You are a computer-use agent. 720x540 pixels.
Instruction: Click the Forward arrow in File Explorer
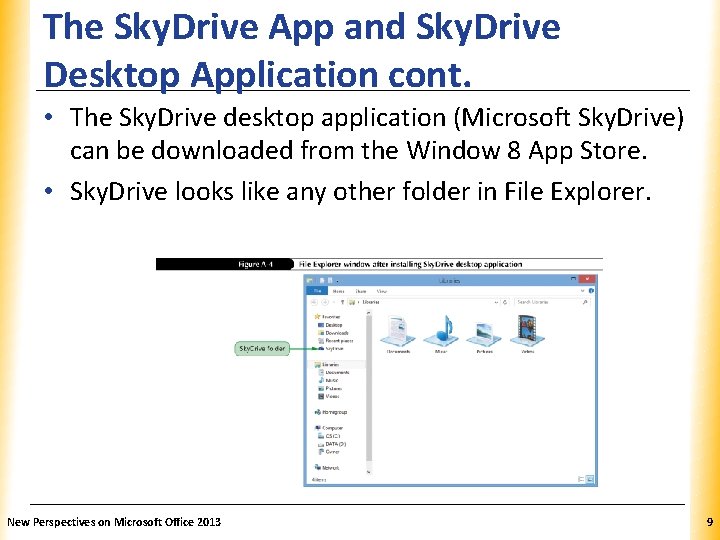click(325, 302)
